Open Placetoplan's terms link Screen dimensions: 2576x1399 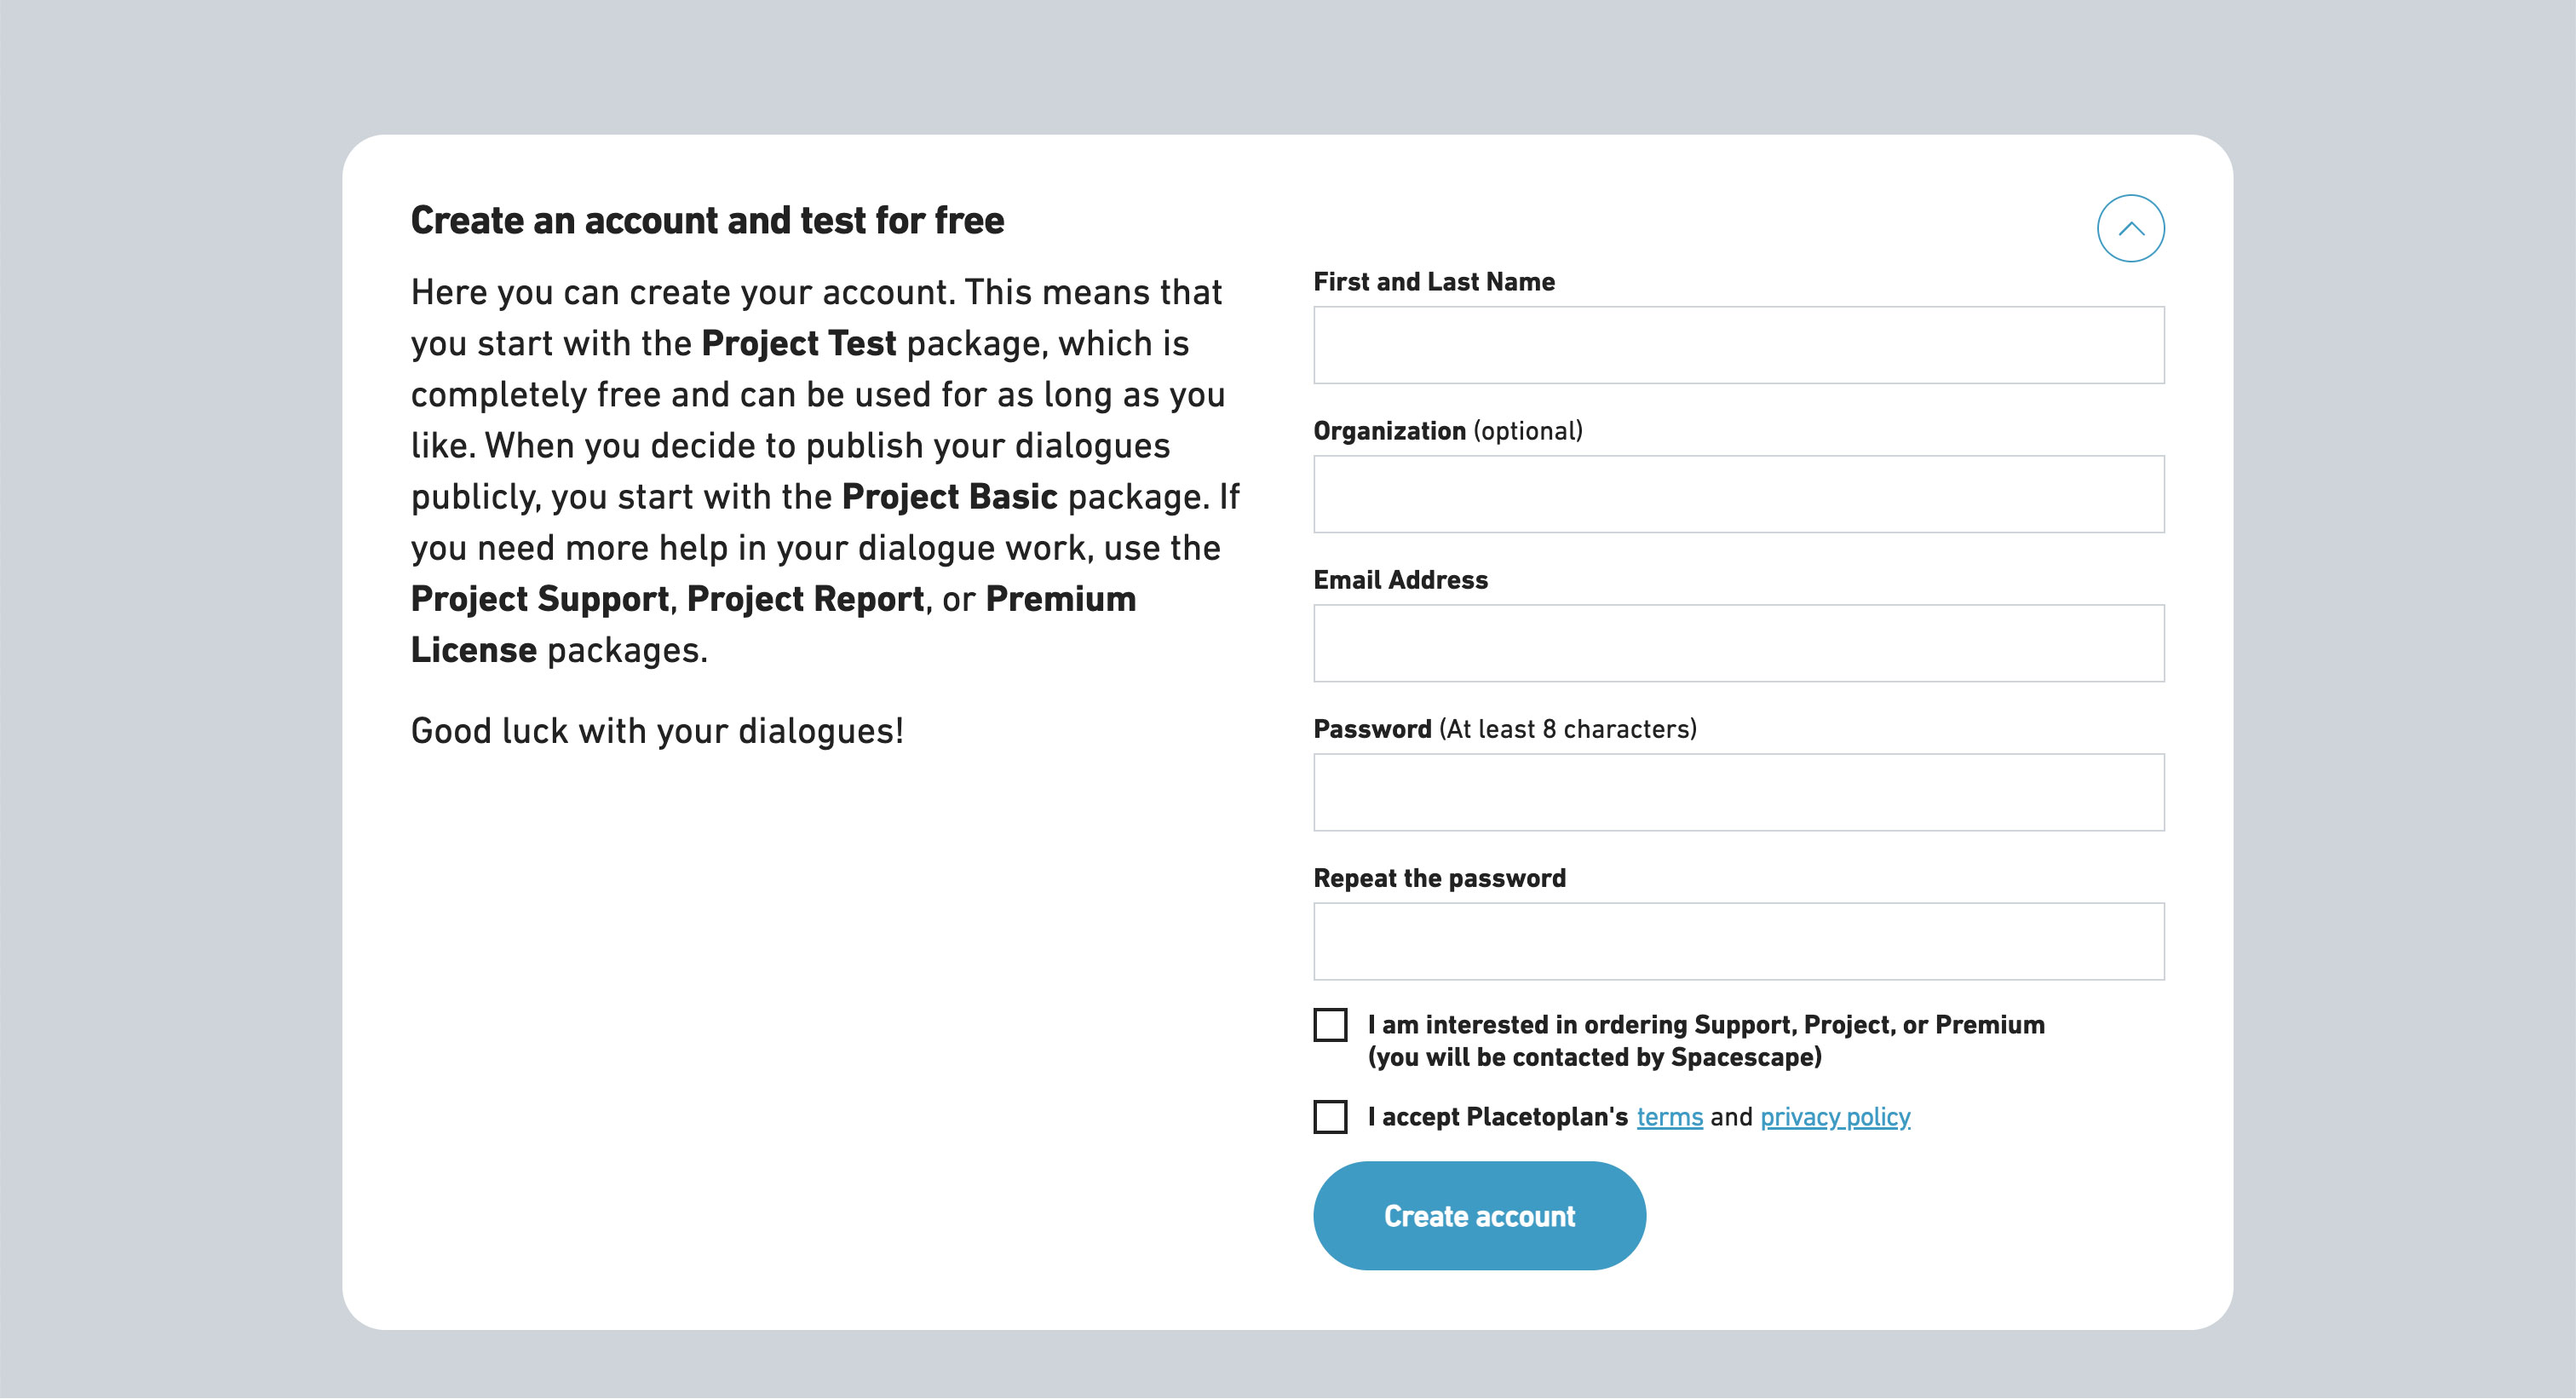[1669, 1117]
